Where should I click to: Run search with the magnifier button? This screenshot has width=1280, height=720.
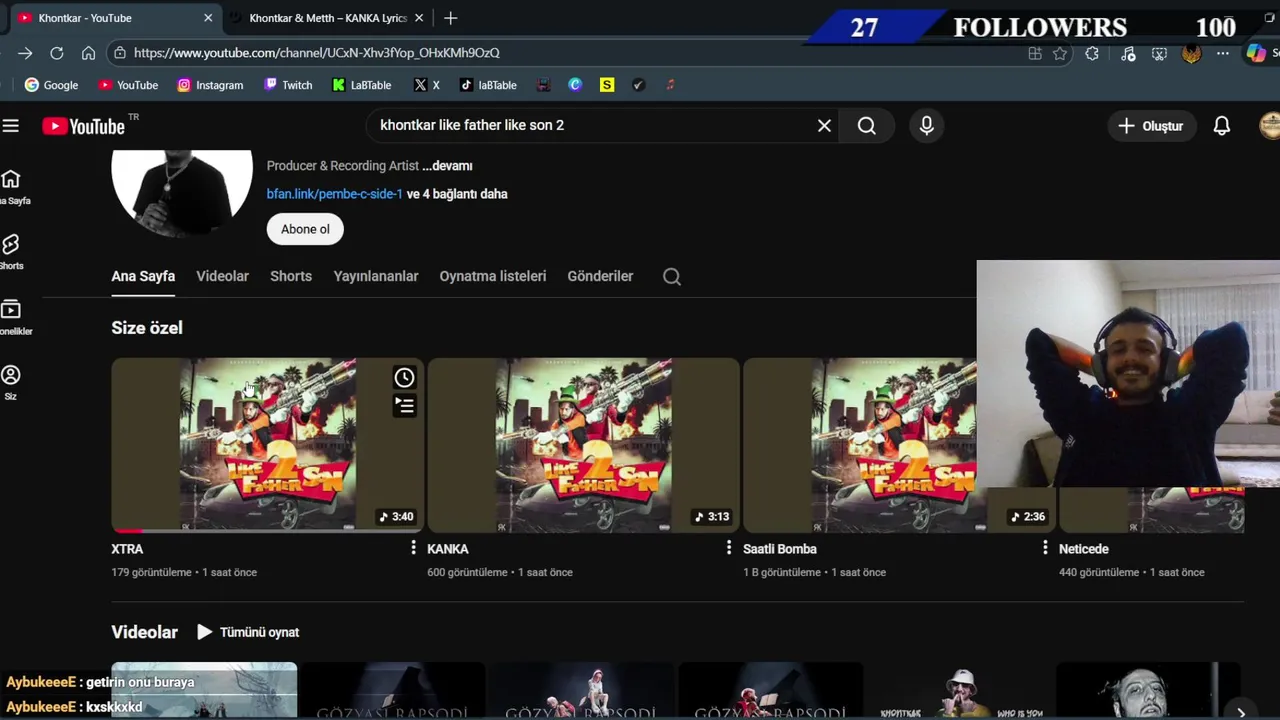coord(867,125)
